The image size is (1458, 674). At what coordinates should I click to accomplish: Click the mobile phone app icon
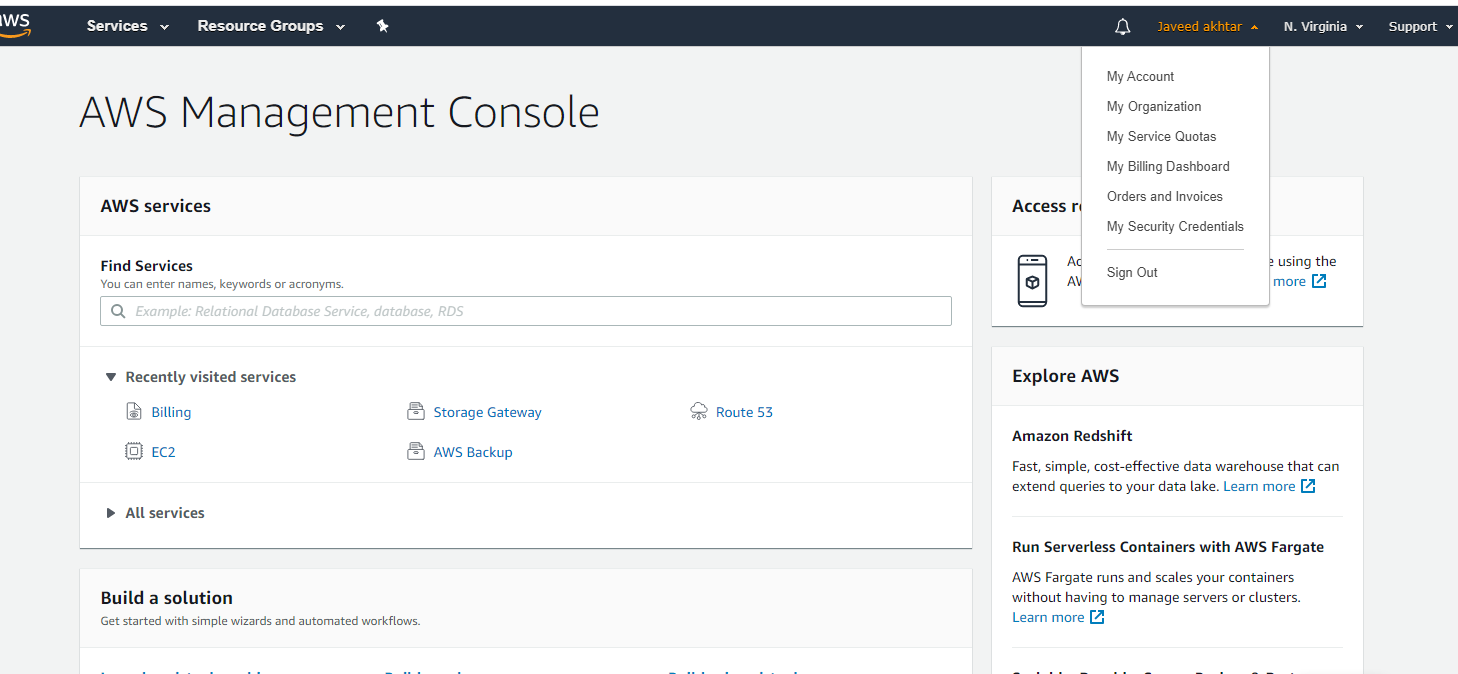[x=1032, y=281]
